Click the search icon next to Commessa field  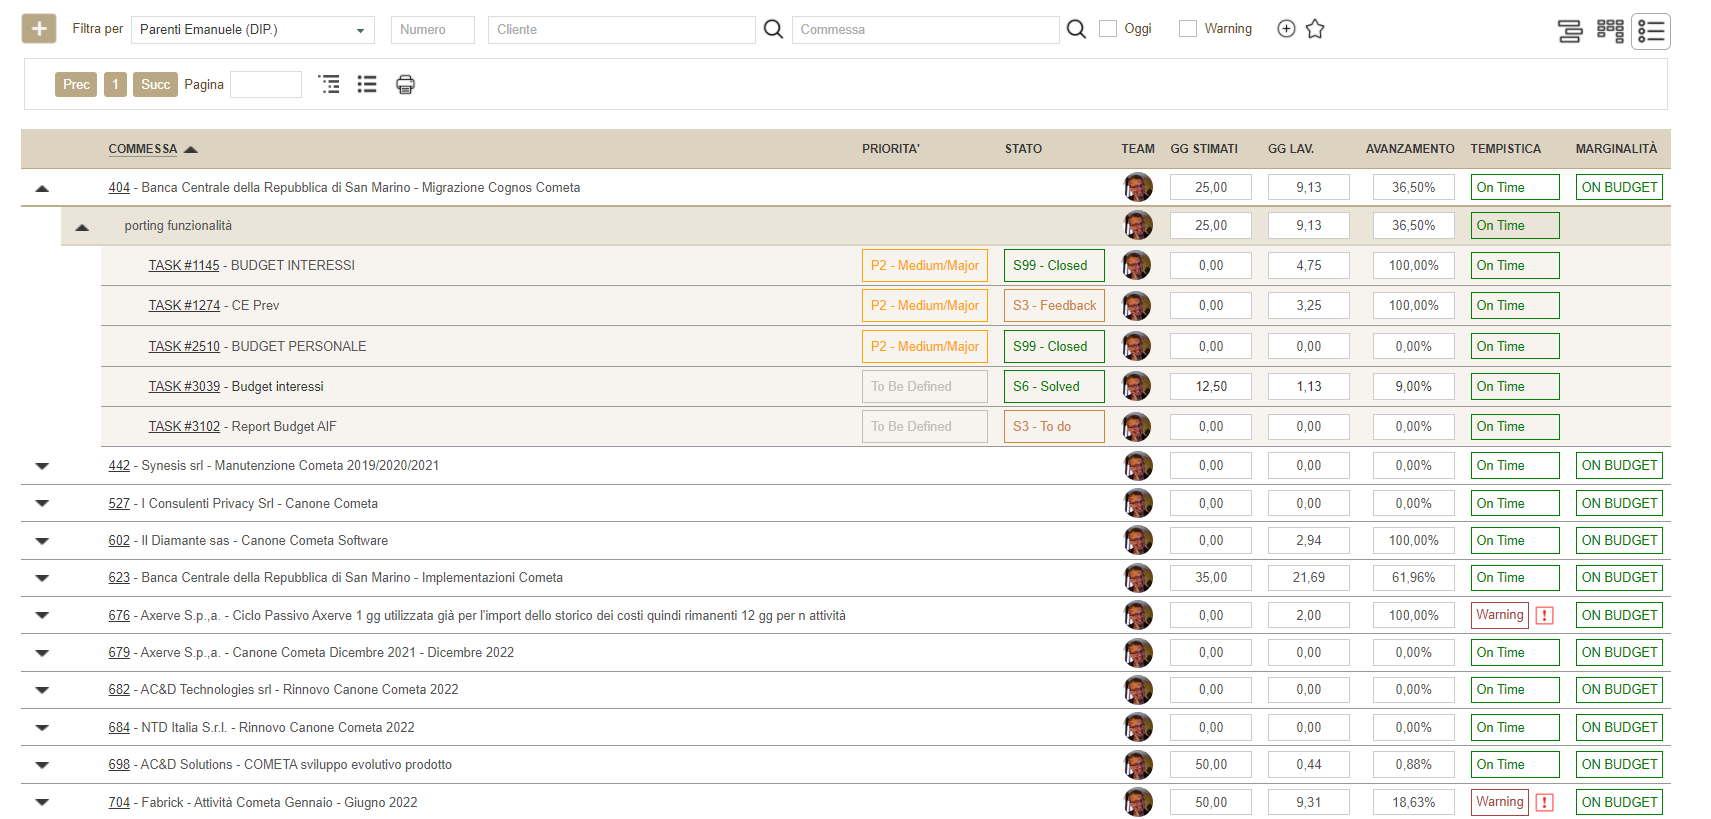(1076, 29)
